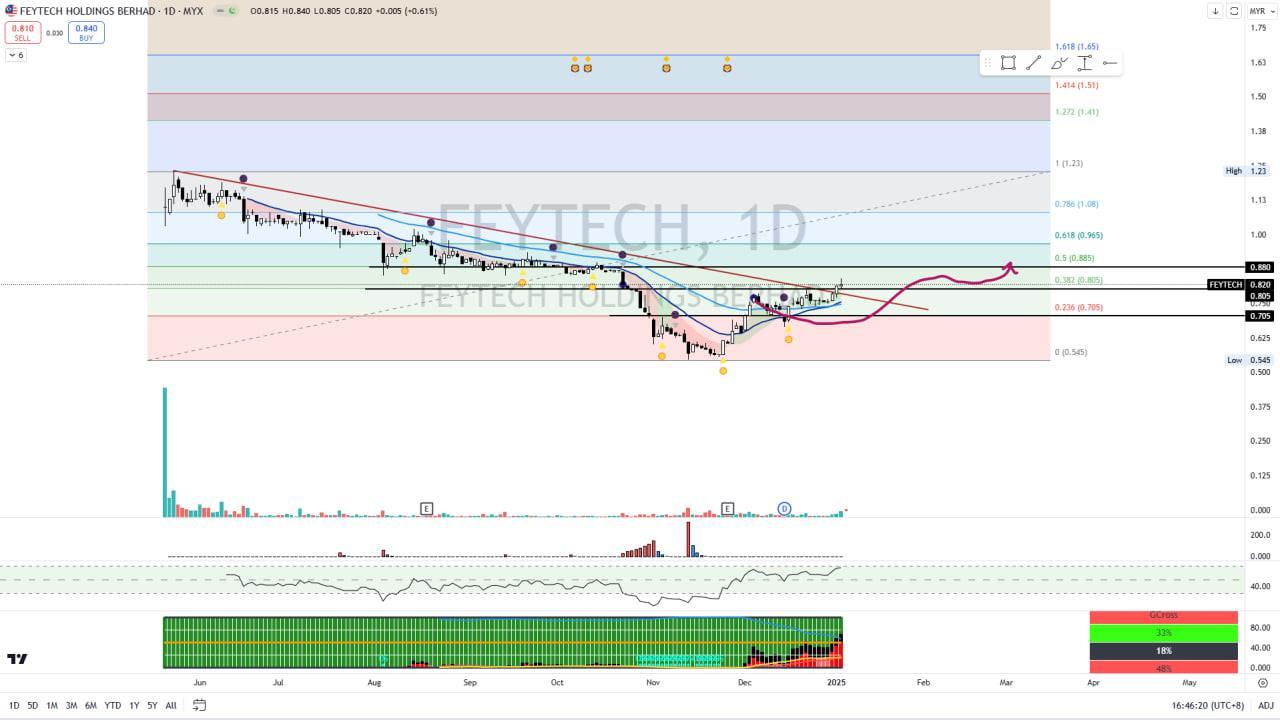
Task: Click the 0.840 BUY button
Action: (x=86, y=32)
